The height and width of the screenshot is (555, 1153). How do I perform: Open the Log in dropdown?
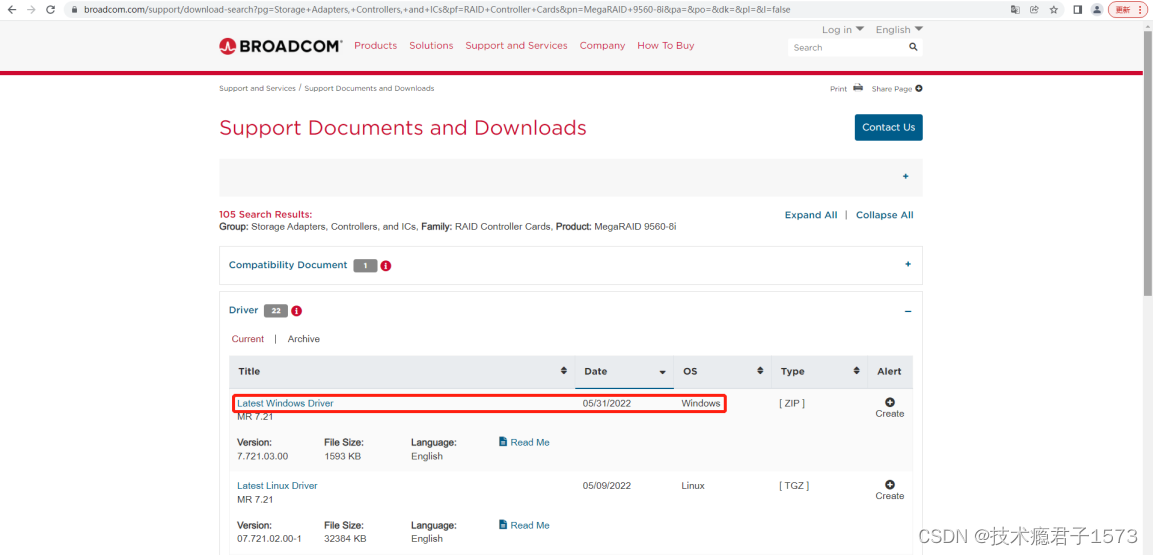click(843, 29)
